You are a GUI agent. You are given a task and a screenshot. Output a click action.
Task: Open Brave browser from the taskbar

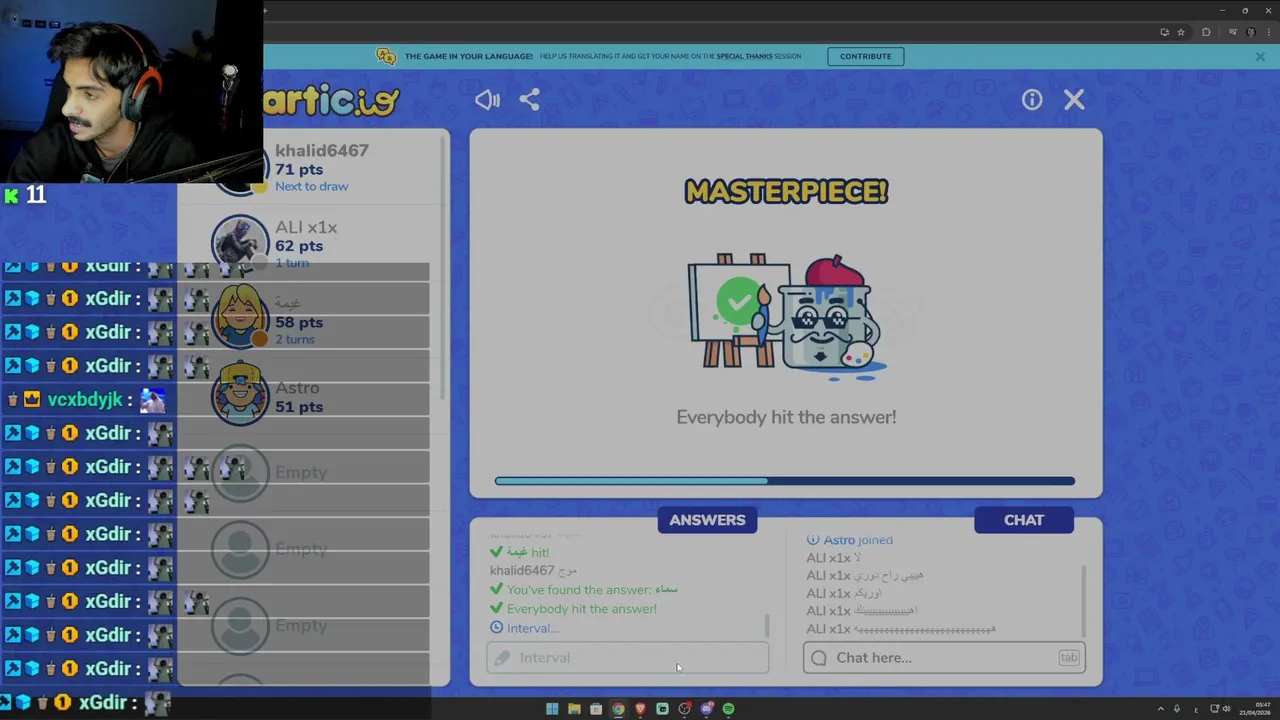[640, 709]
